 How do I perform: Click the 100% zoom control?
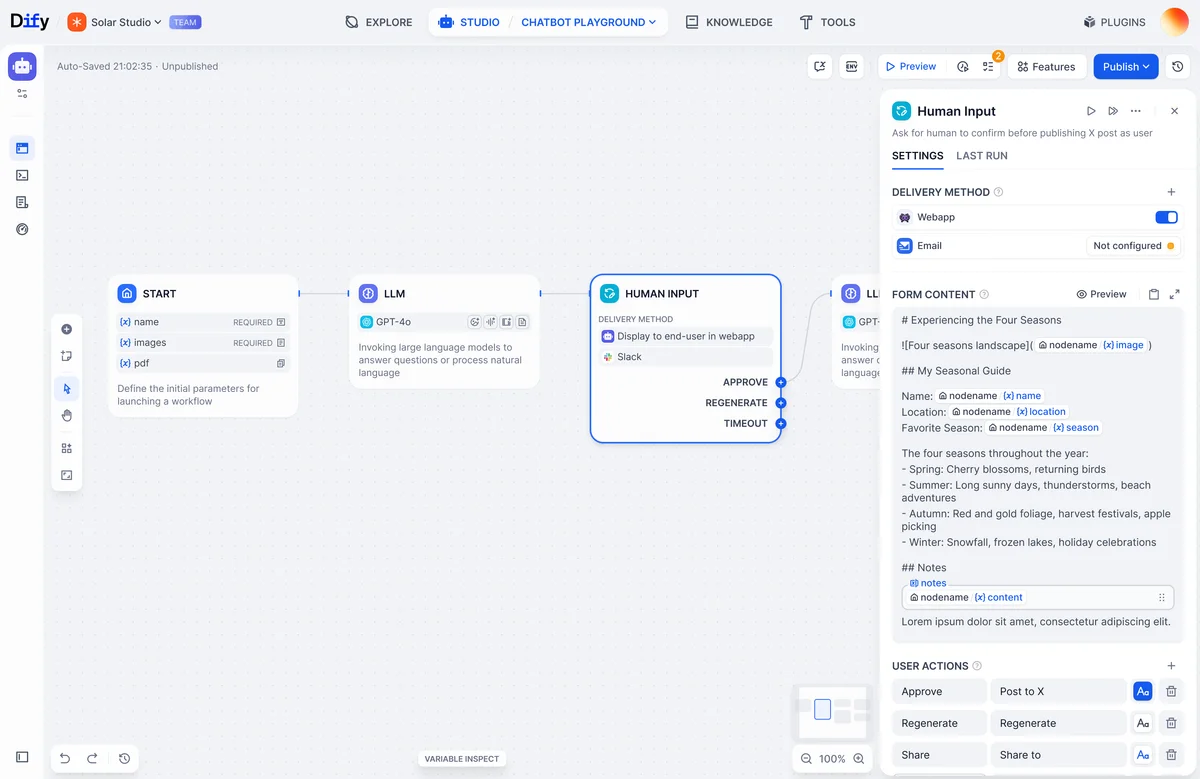(x=832, y=758)
